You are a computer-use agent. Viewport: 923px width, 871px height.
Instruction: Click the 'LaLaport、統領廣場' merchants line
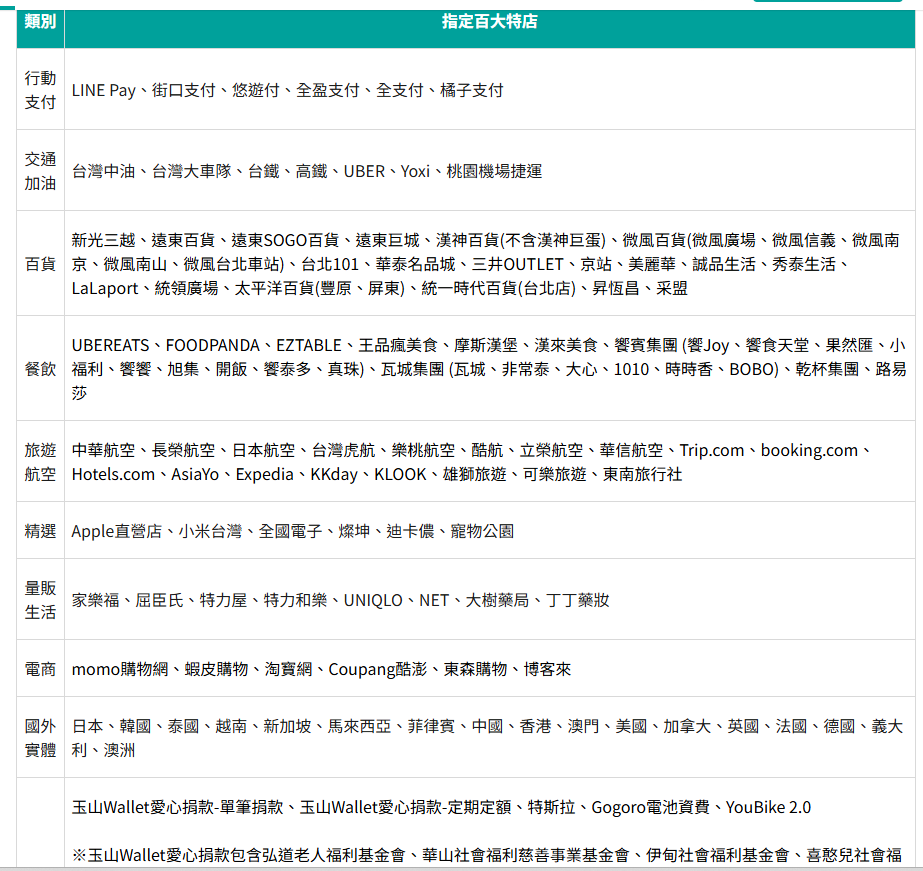[379, 288]
